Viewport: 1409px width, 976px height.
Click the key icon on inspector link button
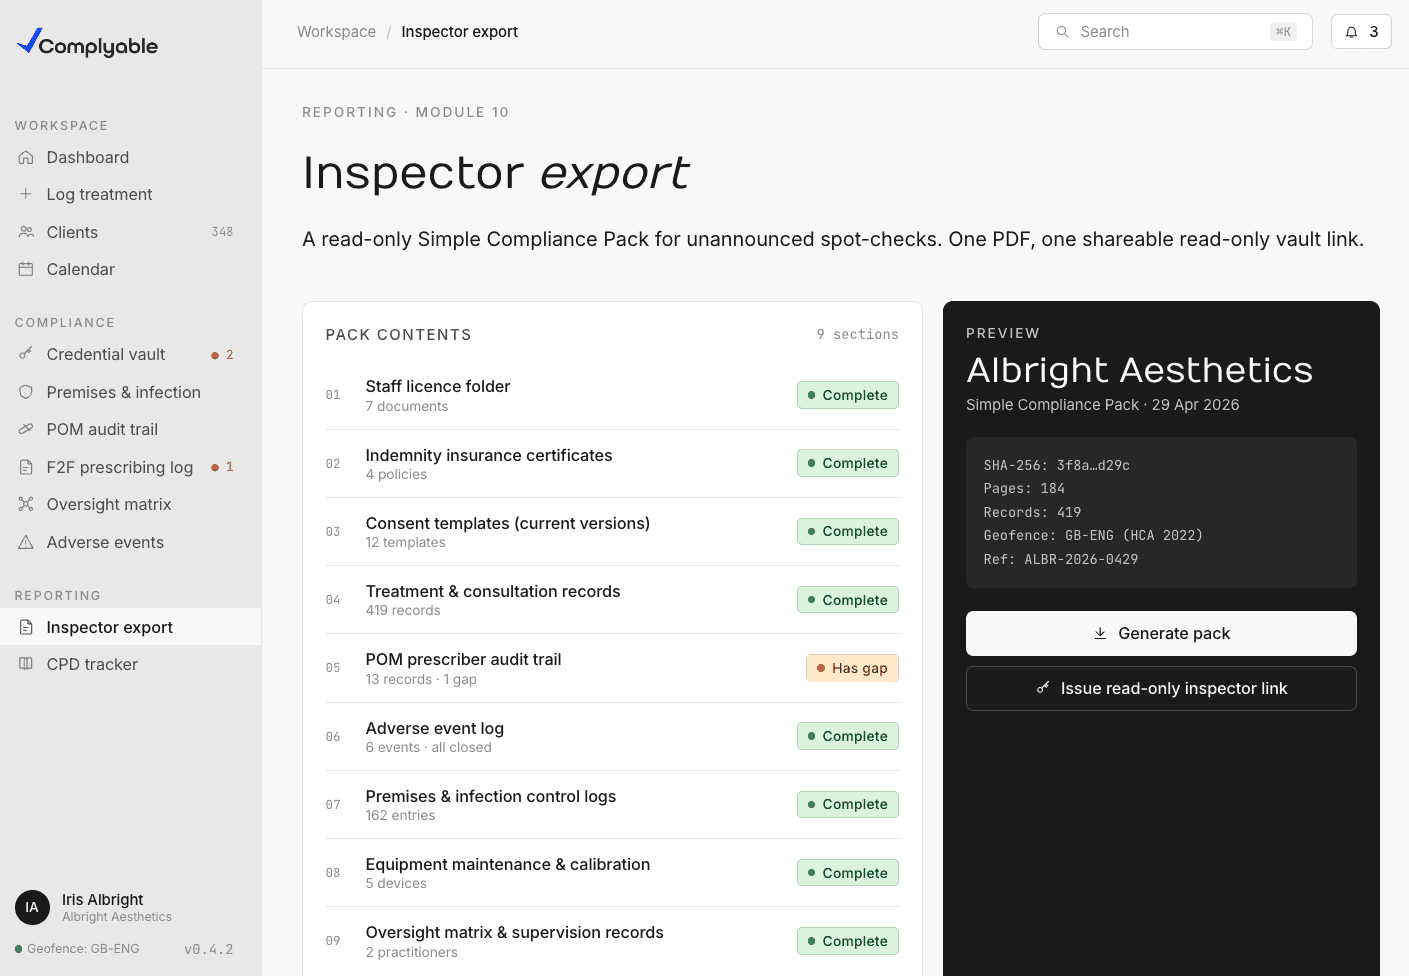pyautogui.click(x=1043, y=688)
